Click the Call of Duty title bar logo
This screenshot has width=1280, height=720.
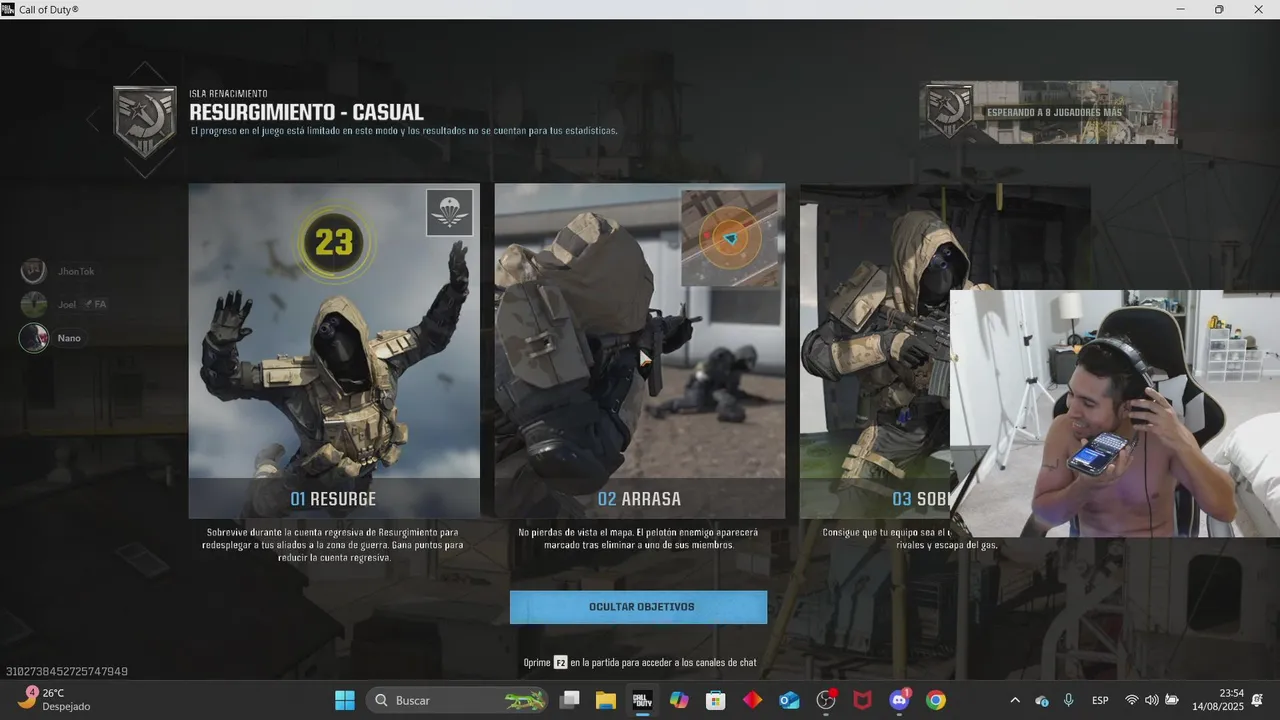pos(8,9)
